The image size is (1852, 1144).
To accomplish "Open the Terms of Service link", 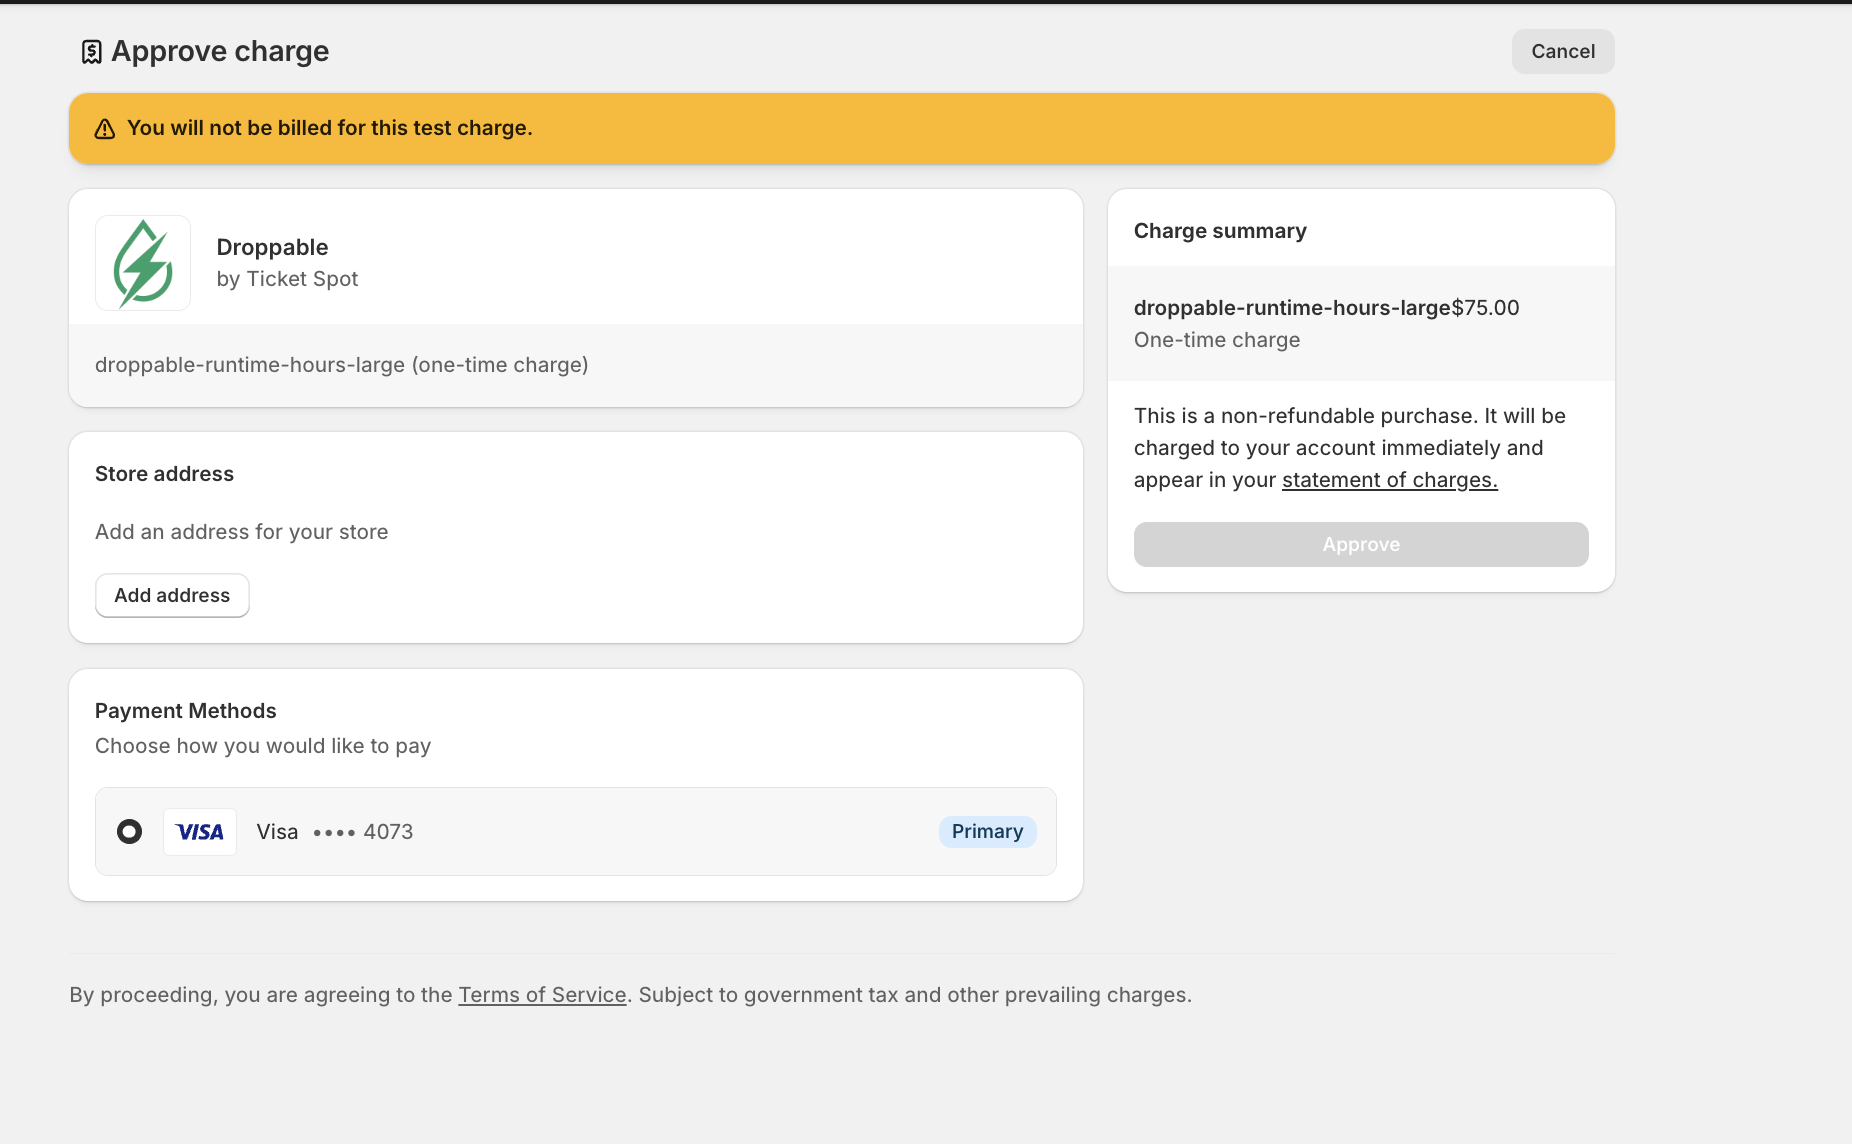I will pyautogui.click(x=542, y=995).
